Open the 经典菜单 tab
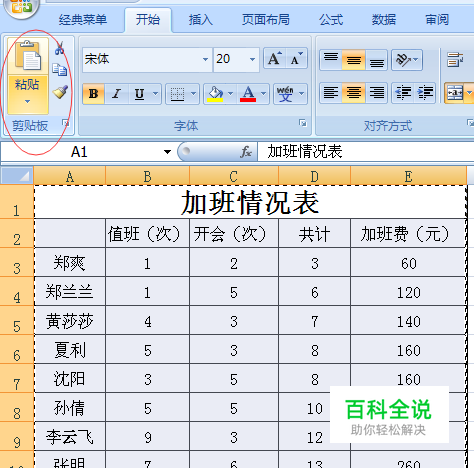474x468 pixels. [x=83, y=20]
